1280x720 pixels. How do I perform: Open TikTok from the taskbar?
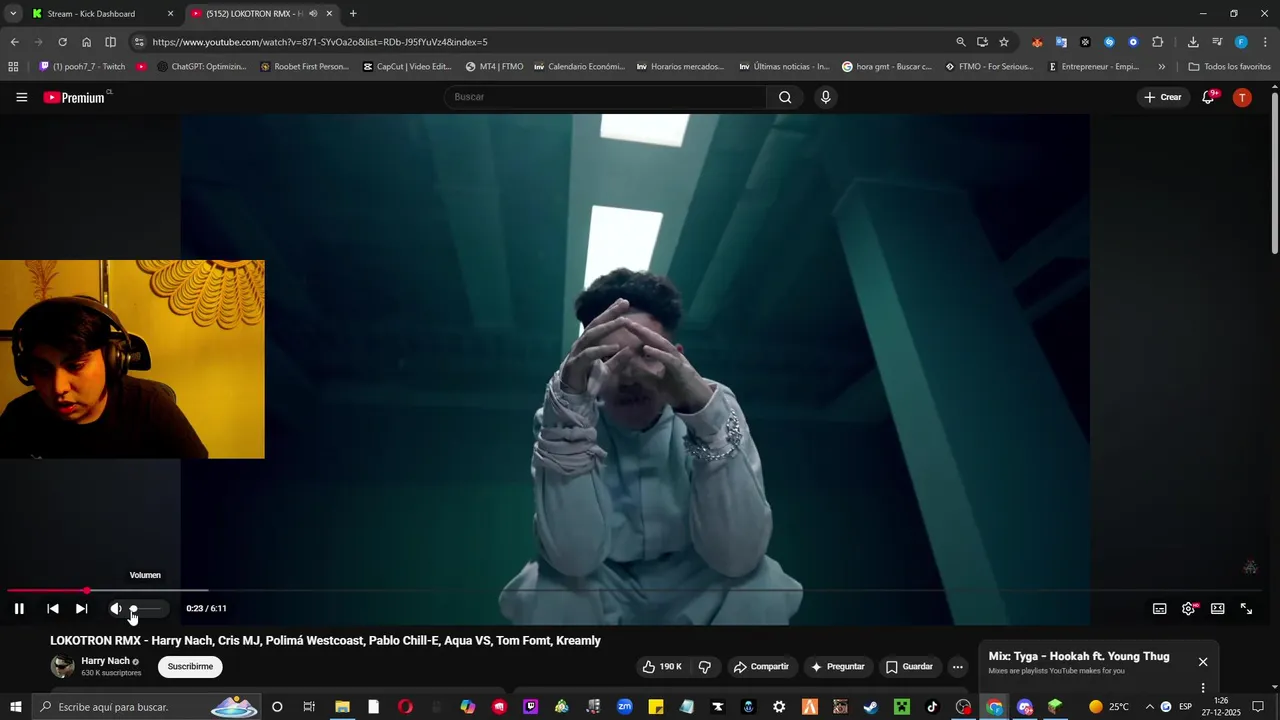[933, 707]
